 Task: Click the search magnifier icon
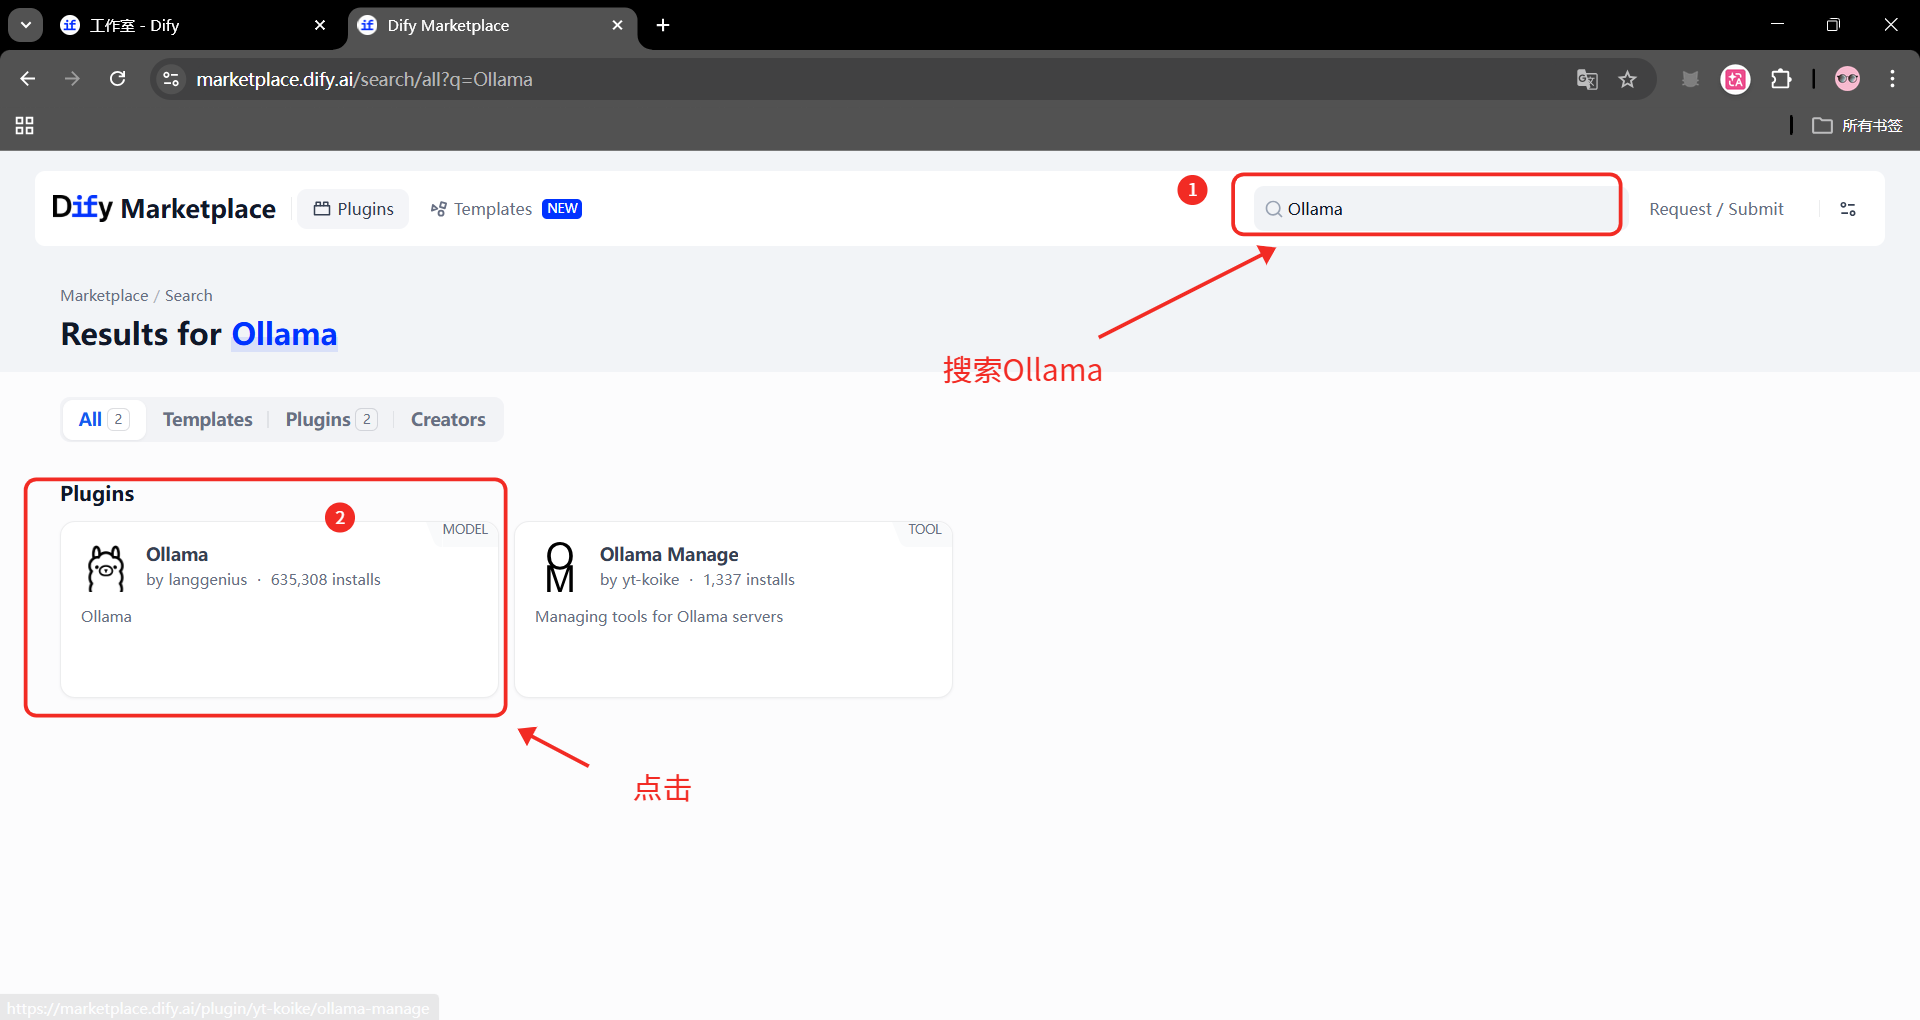tap(1273, 209)
